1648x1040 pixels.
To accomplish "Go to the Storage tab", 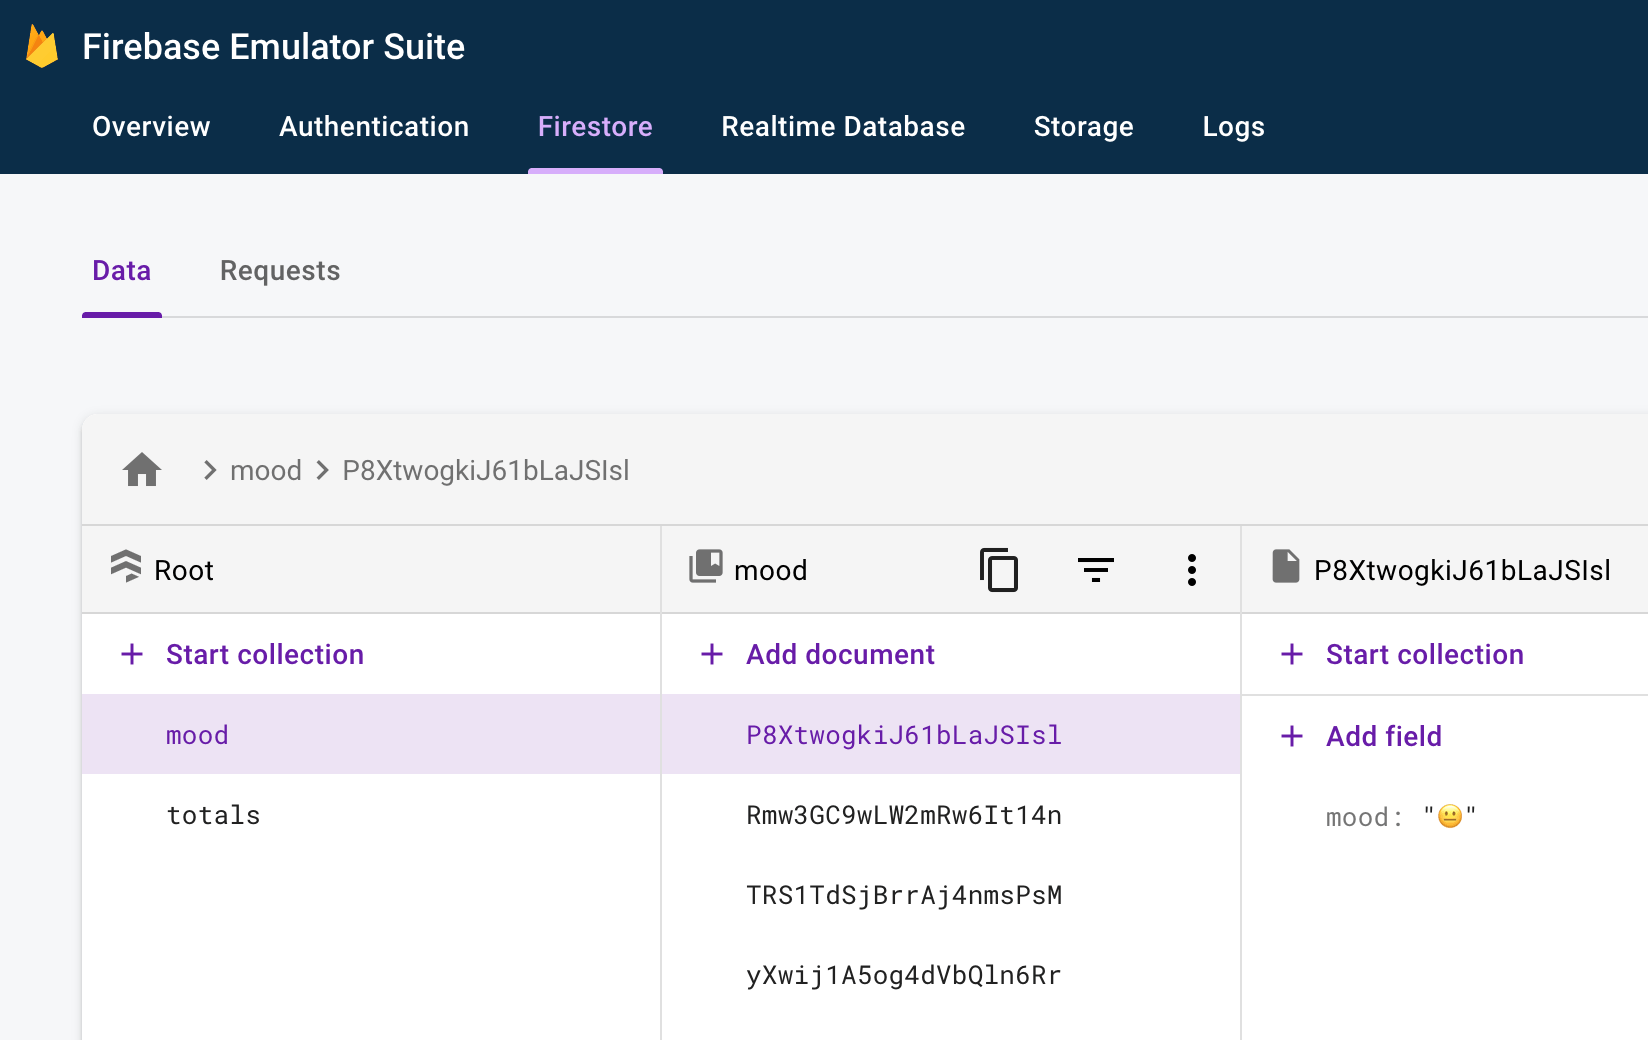I will point(1084,127).
